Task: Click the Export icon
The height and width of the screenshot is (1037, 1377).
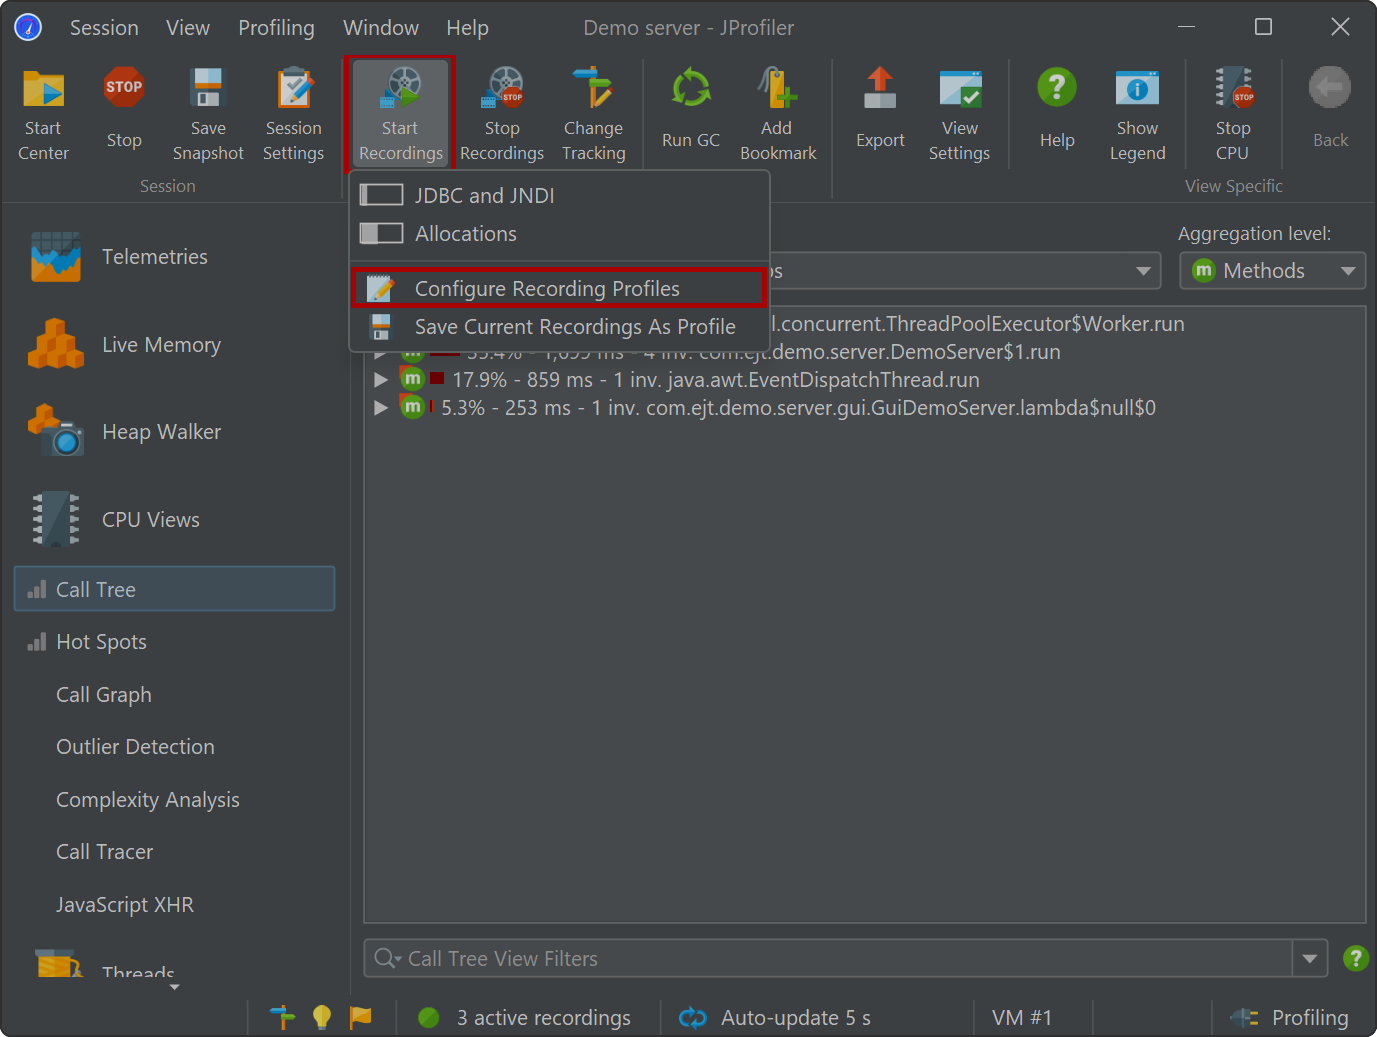Action: coord(880,109)
